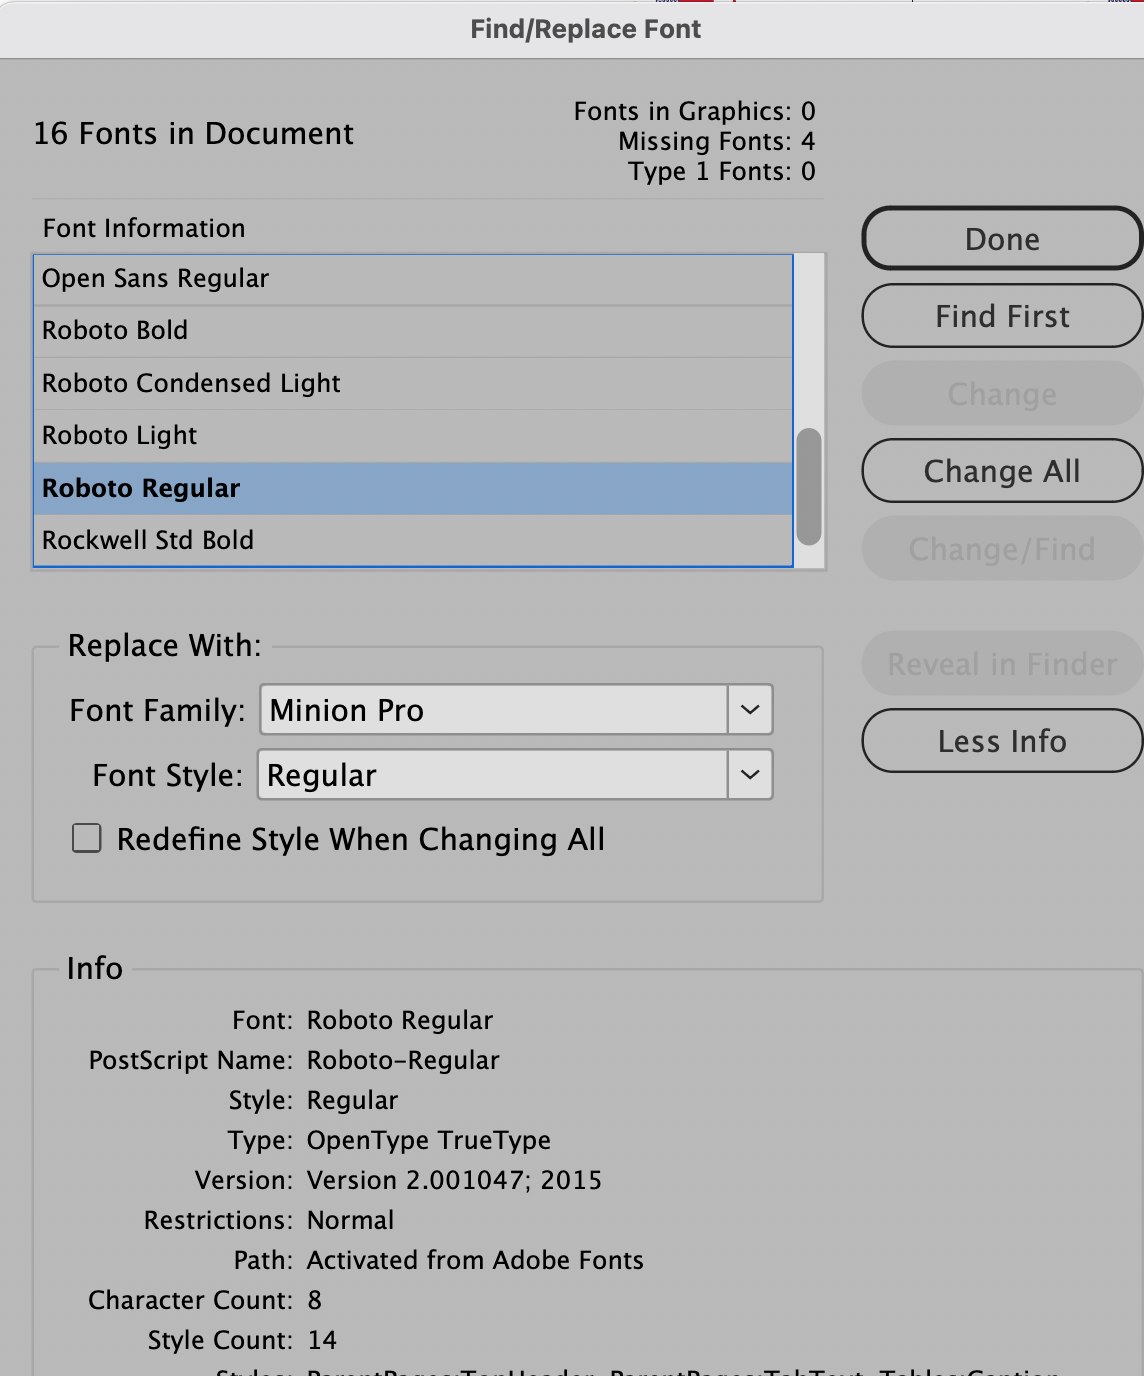This screenshot has width=1144, height=1376.
Task: Enable Redefine Style When Changing All checkbox
Action: click(x=87, y=838)
